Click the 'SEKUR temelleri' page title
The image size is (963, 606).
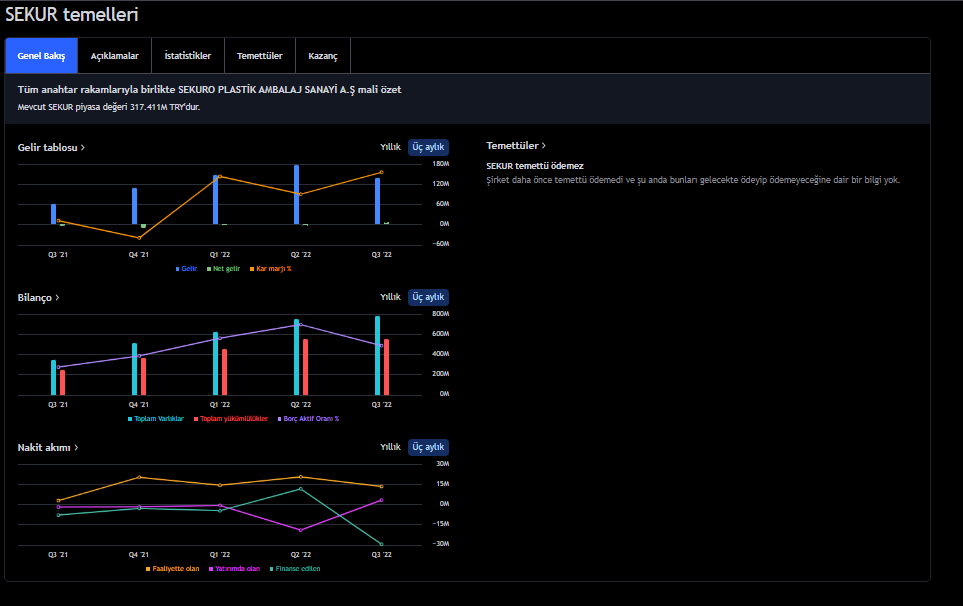[72, 15]
